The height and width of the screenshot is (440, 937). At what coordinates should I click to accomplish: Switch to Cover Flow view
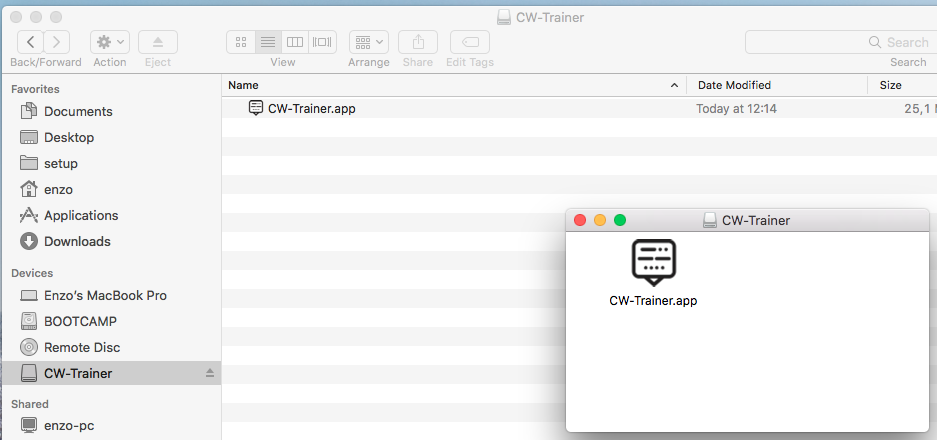coord(322,42)
